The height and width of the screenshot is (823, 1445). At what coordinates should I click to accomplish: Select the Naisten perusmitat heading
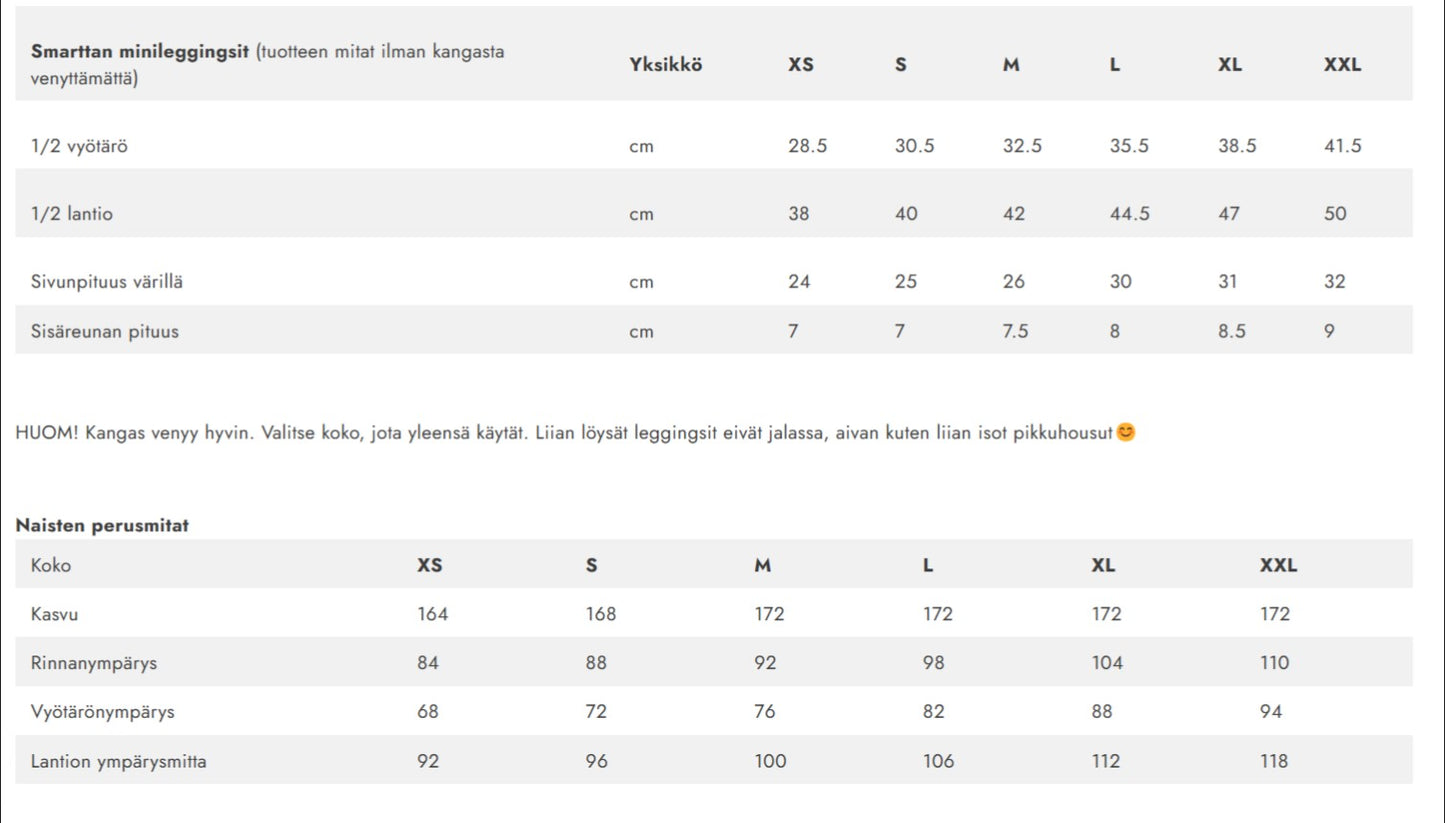(102, 525)
